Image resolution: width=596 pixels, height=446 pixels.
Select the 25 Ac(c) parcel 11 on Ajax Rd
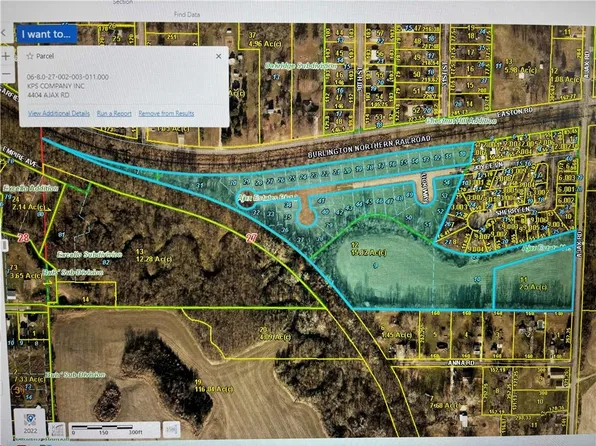[533, 284]
